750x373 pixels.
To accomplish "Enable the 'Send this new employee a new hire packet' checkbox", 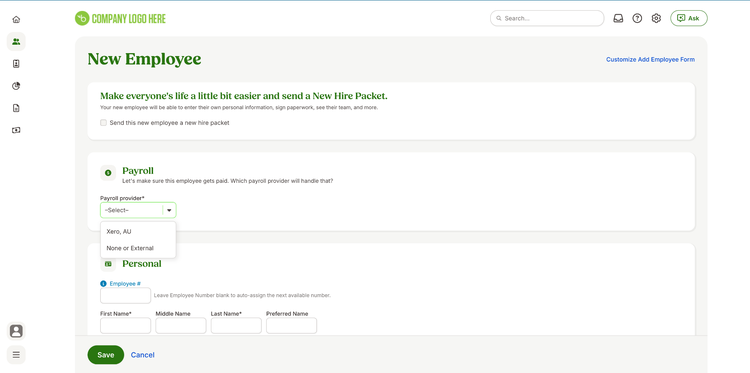I will [103, 123].
